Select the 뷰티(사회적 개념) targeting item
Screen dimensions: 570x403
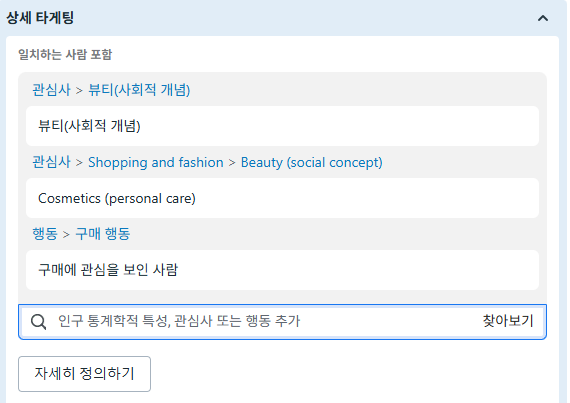282,126
